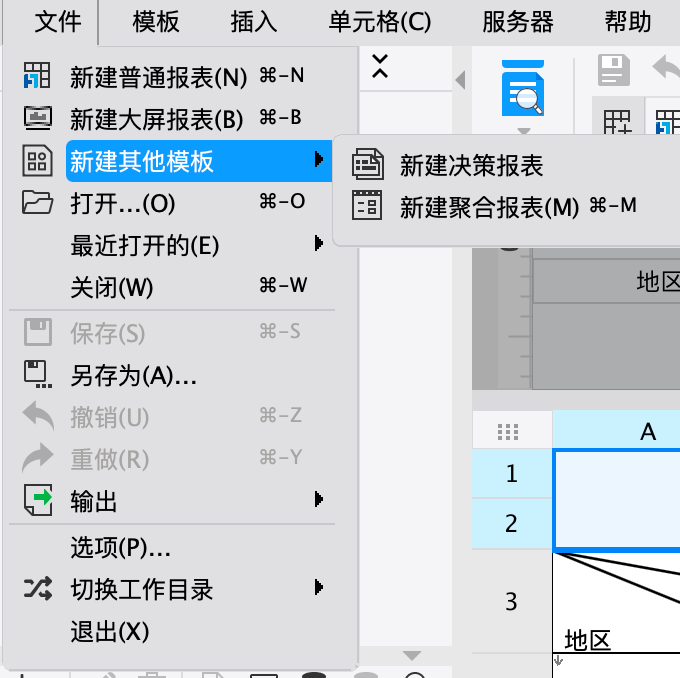Click the select-all corner of the grid
680x678 pixels.
[x=509, y=431]
